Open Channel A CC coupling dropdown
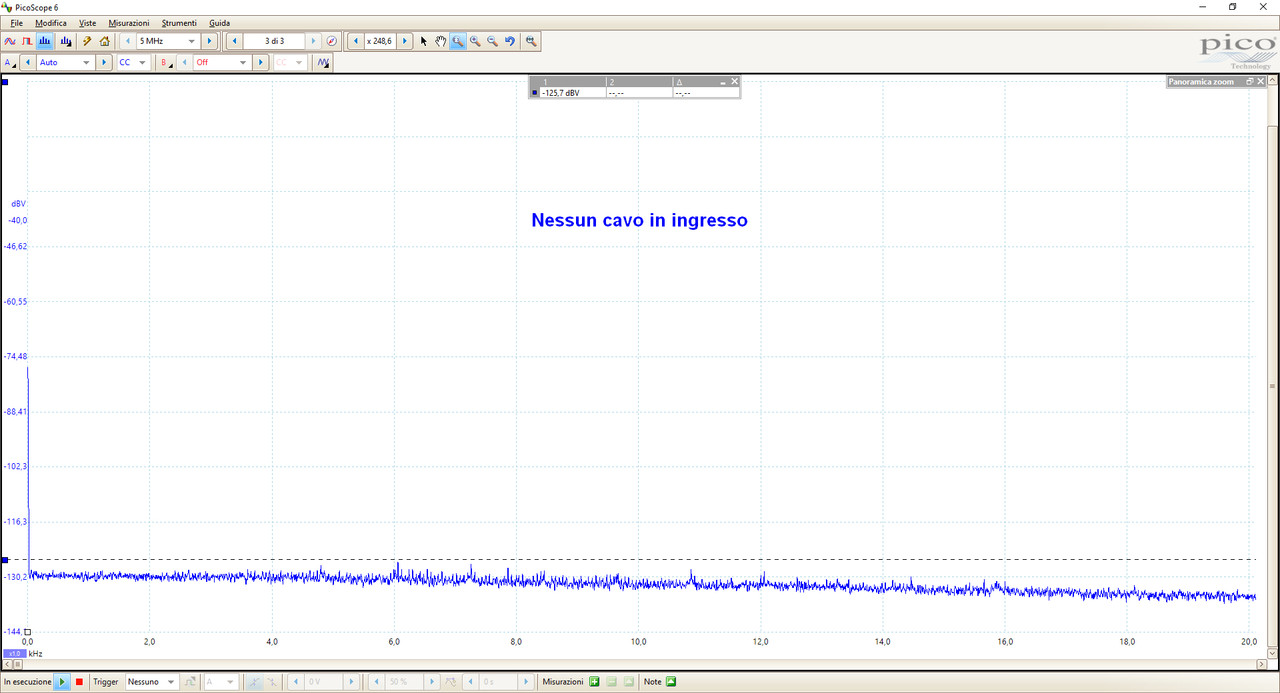Viewport: 1280px width, 693px height. coord(133,62)
